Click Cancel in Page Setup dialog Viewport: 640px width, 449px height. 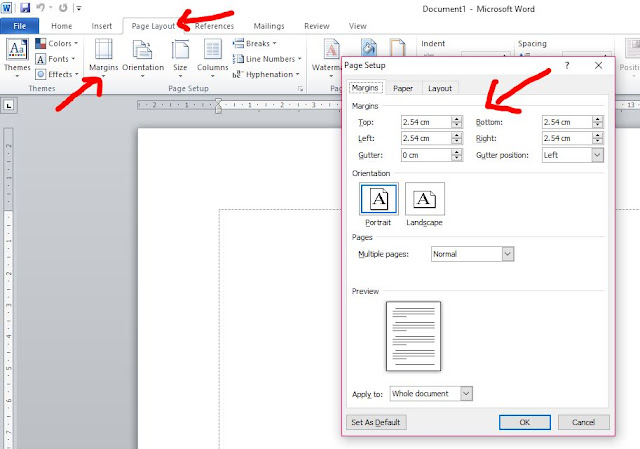point(583,422)
